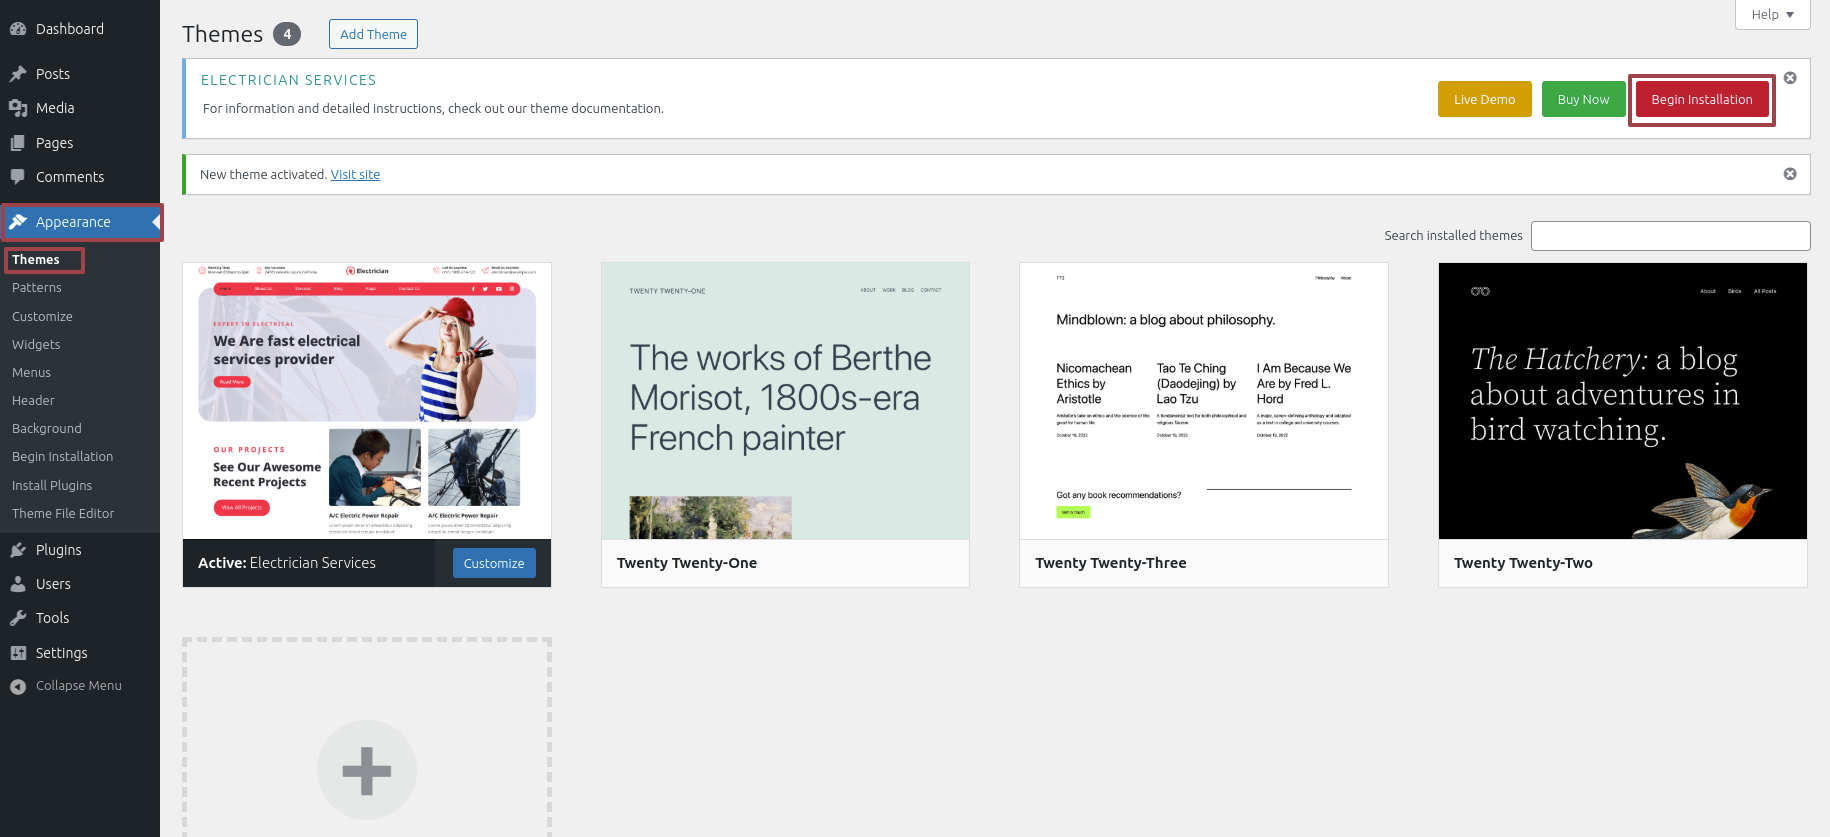Click Customize on Electrician Services theme

coord(494,563)
